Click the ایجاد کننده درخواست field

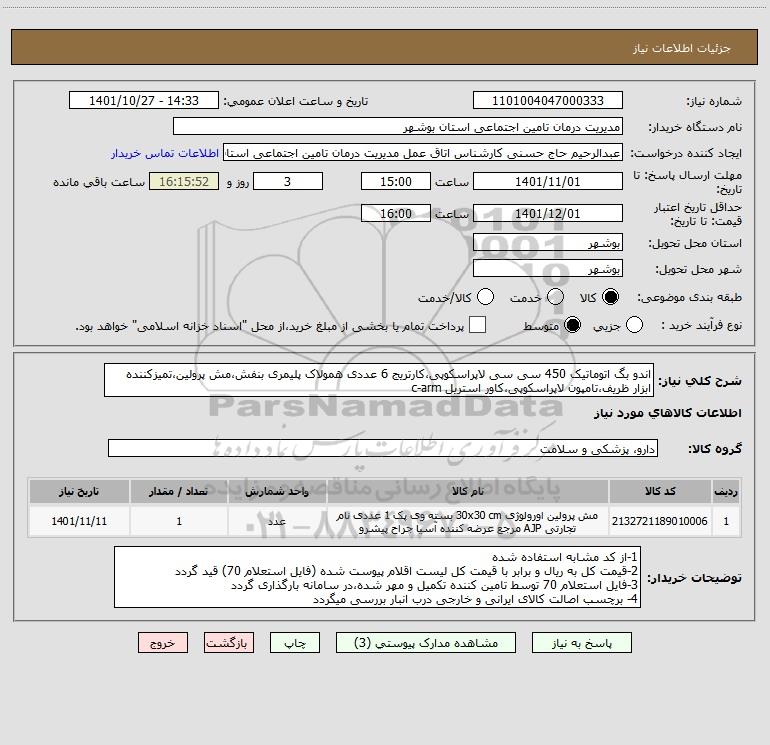[423, 153]
